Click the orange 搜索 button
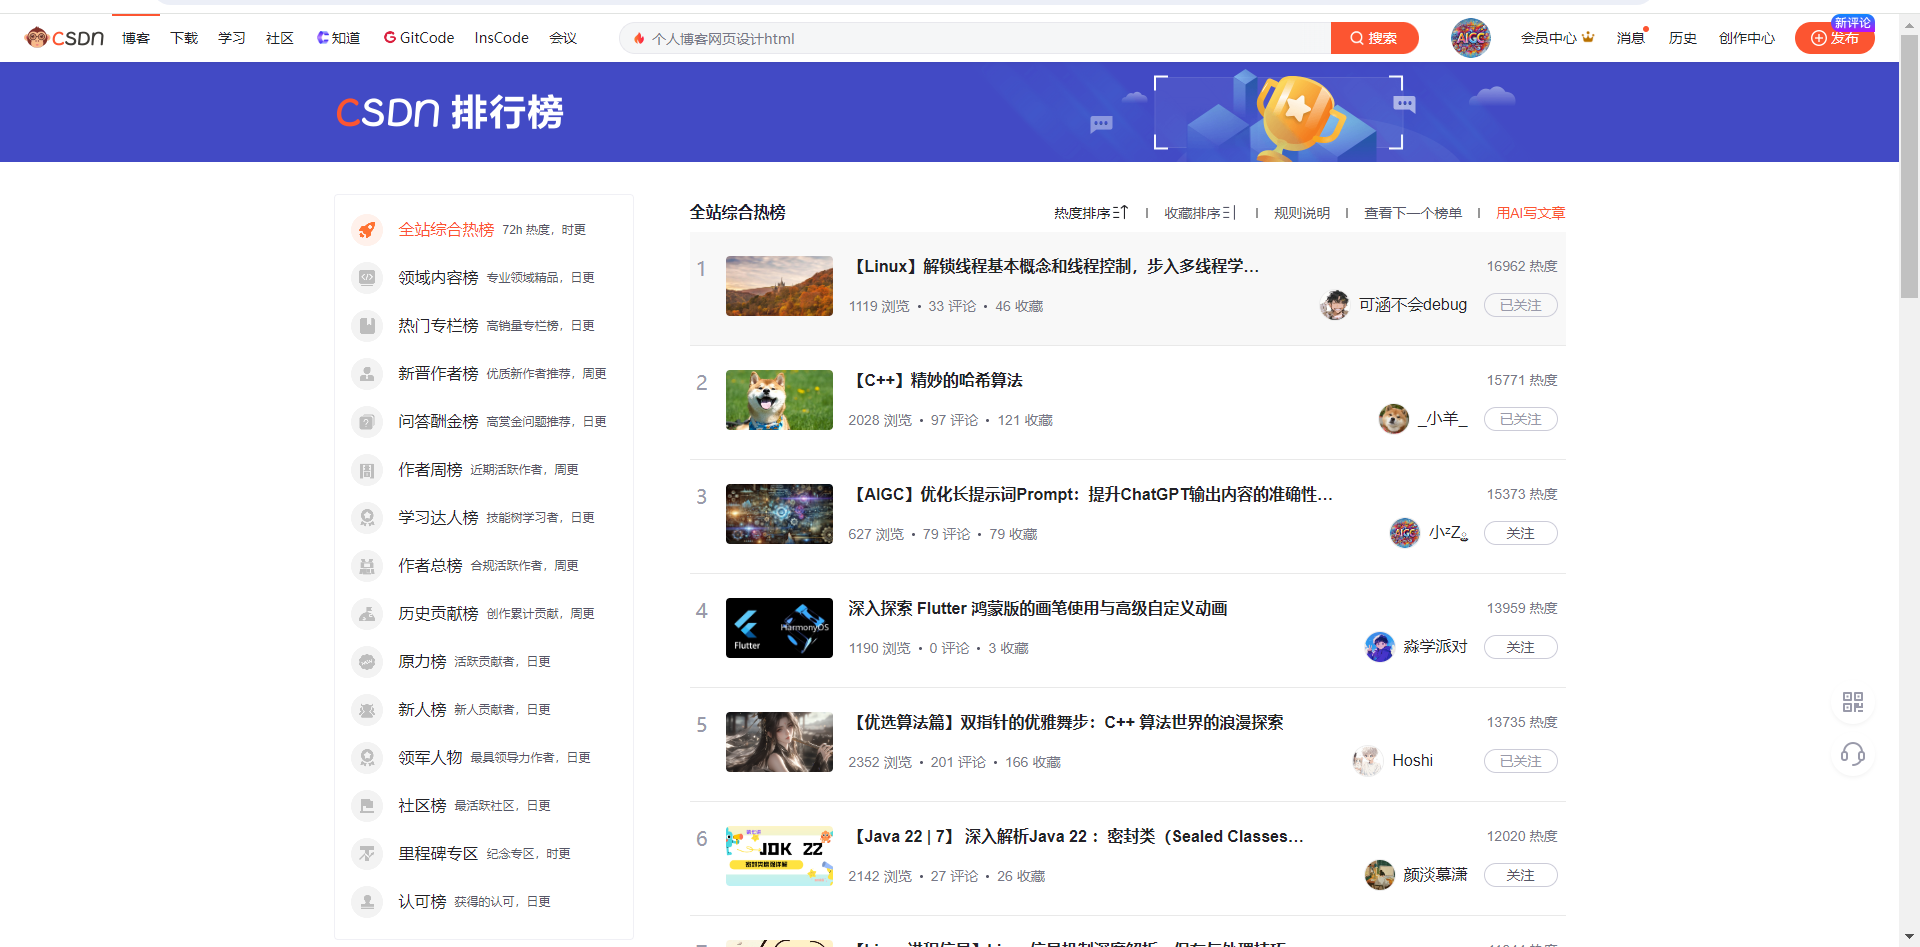The width and height of the screenshot is (1920, 947). coord(1374,38)
